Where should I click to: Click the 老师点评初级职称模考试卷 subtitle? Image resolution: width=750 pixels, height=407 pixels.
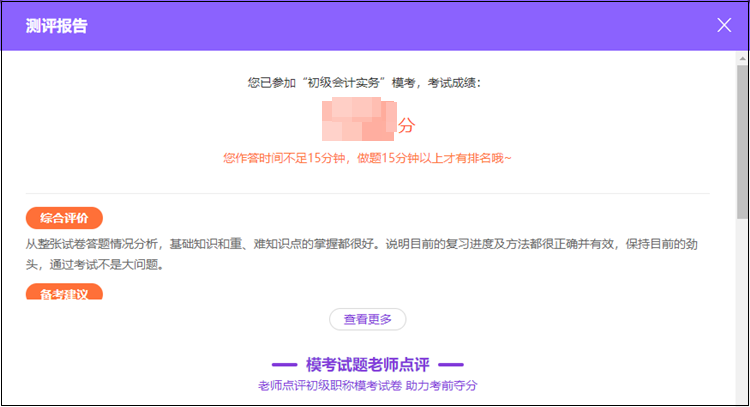pos(367,385)
